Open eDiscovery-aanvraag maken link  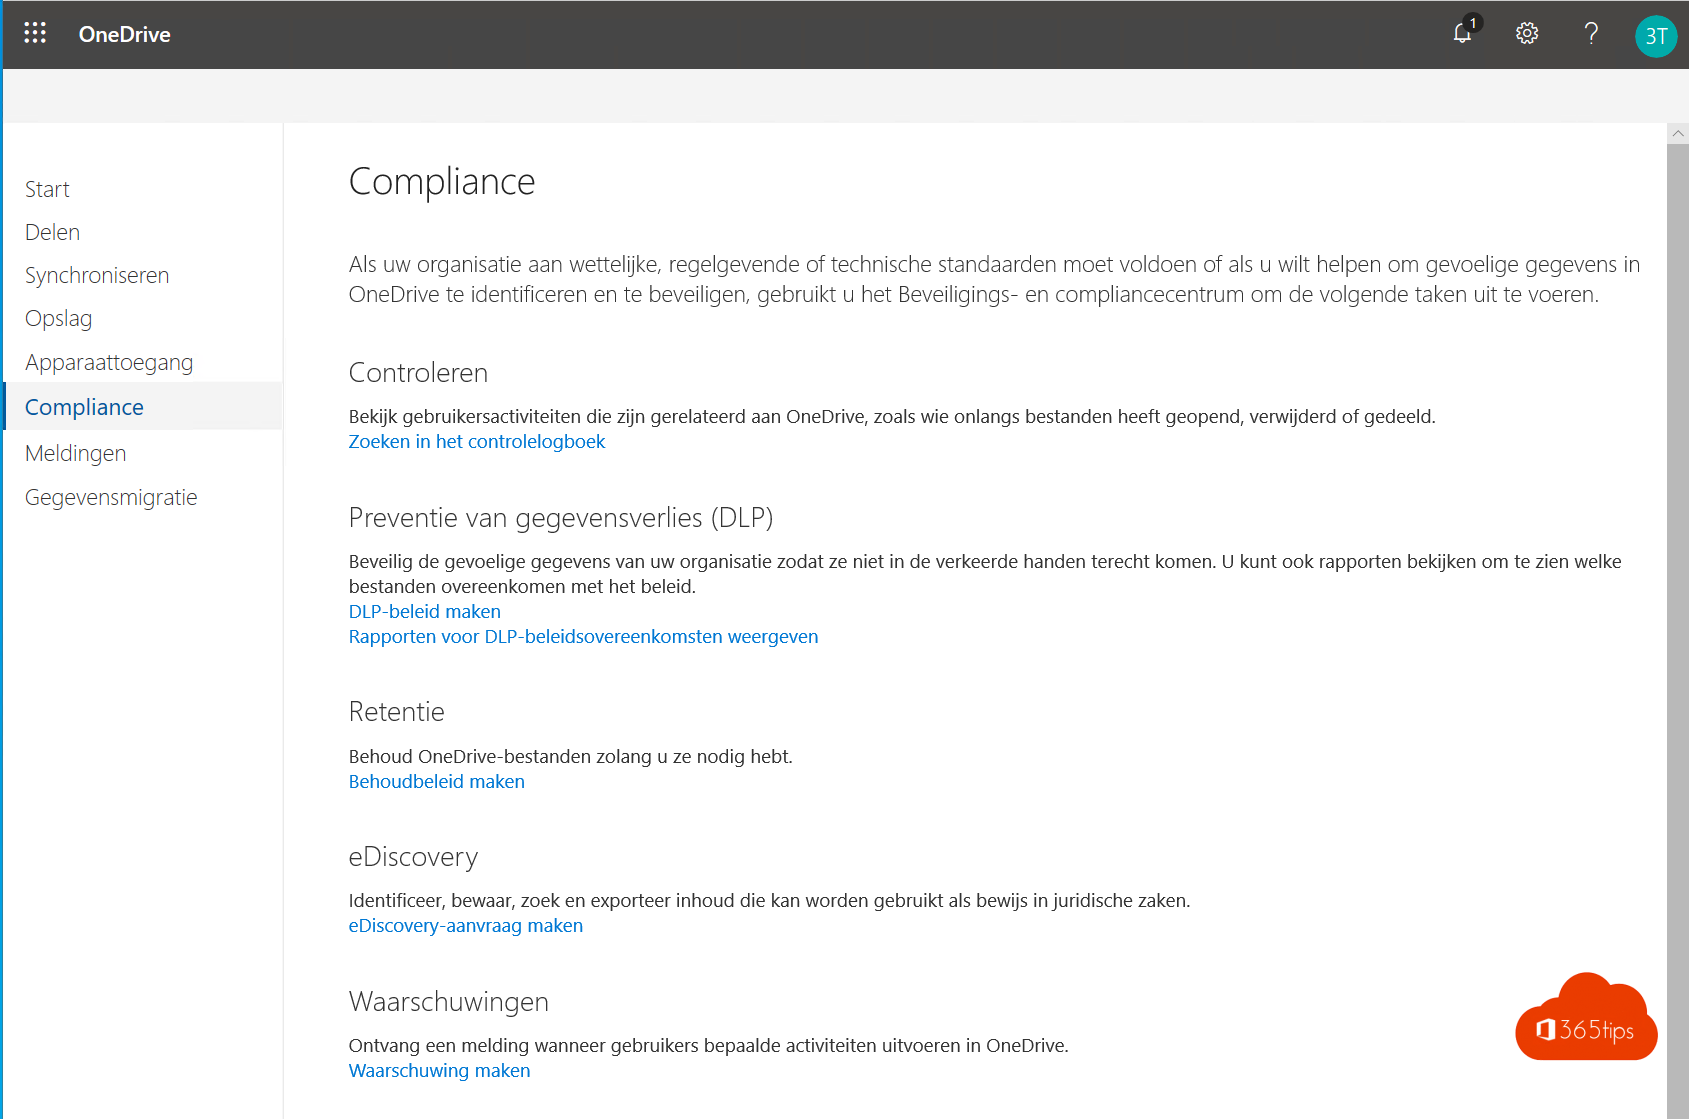[466, 925]
